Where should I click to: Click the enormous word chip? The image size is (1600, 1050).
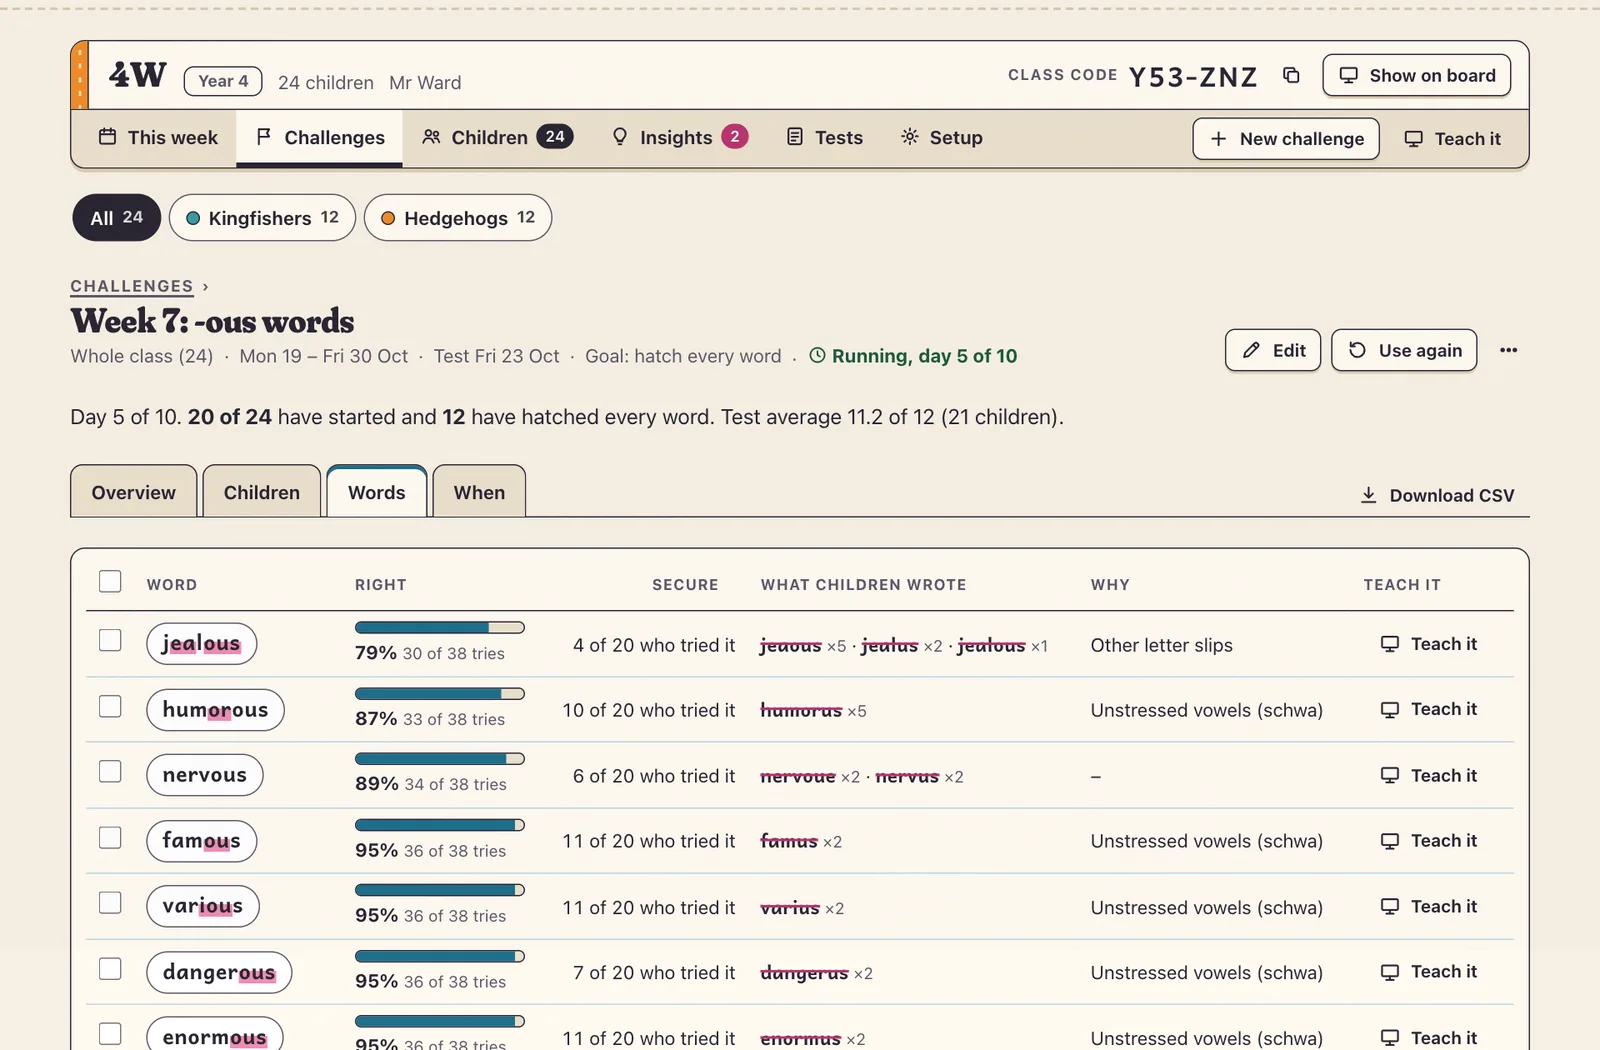click(x=215, y=1036)
